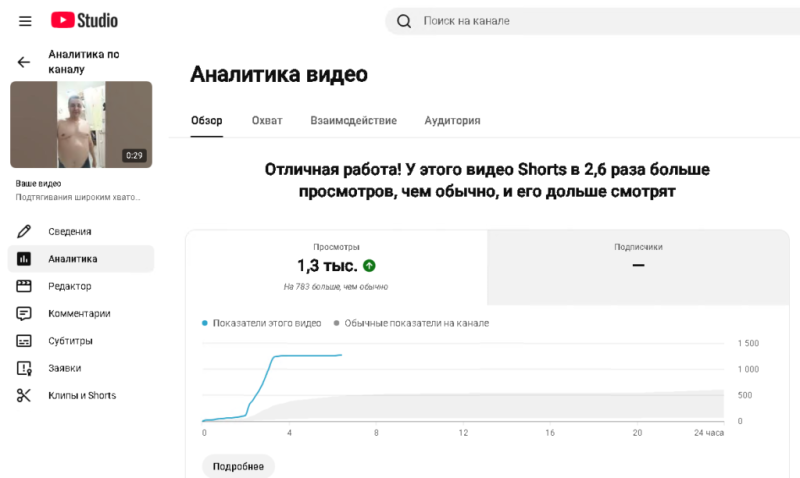Select 'Аналитика' in the sidebar
The image size is (800, 478).
(81, 259)
